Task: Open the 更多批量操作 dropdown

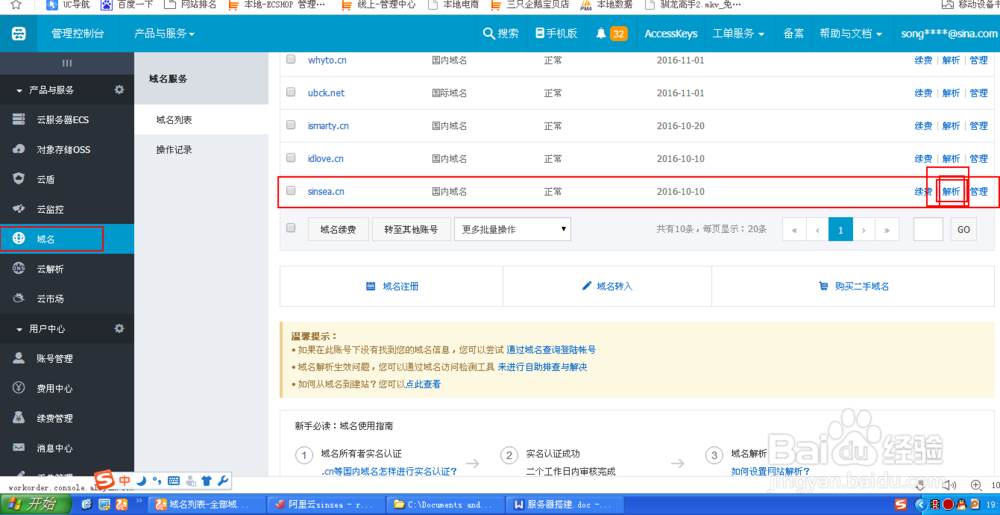Action: pyautogui.click(x=513, y=229)
